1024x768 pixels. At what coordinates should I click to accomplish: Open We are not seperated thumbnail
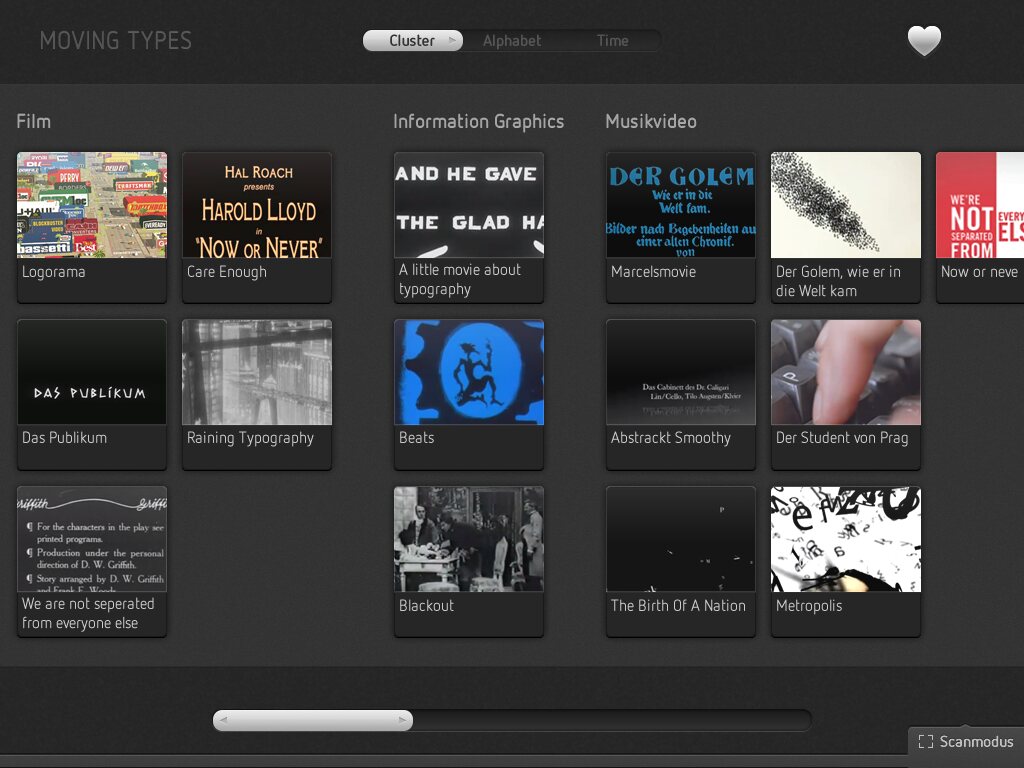tap(92, 539)
